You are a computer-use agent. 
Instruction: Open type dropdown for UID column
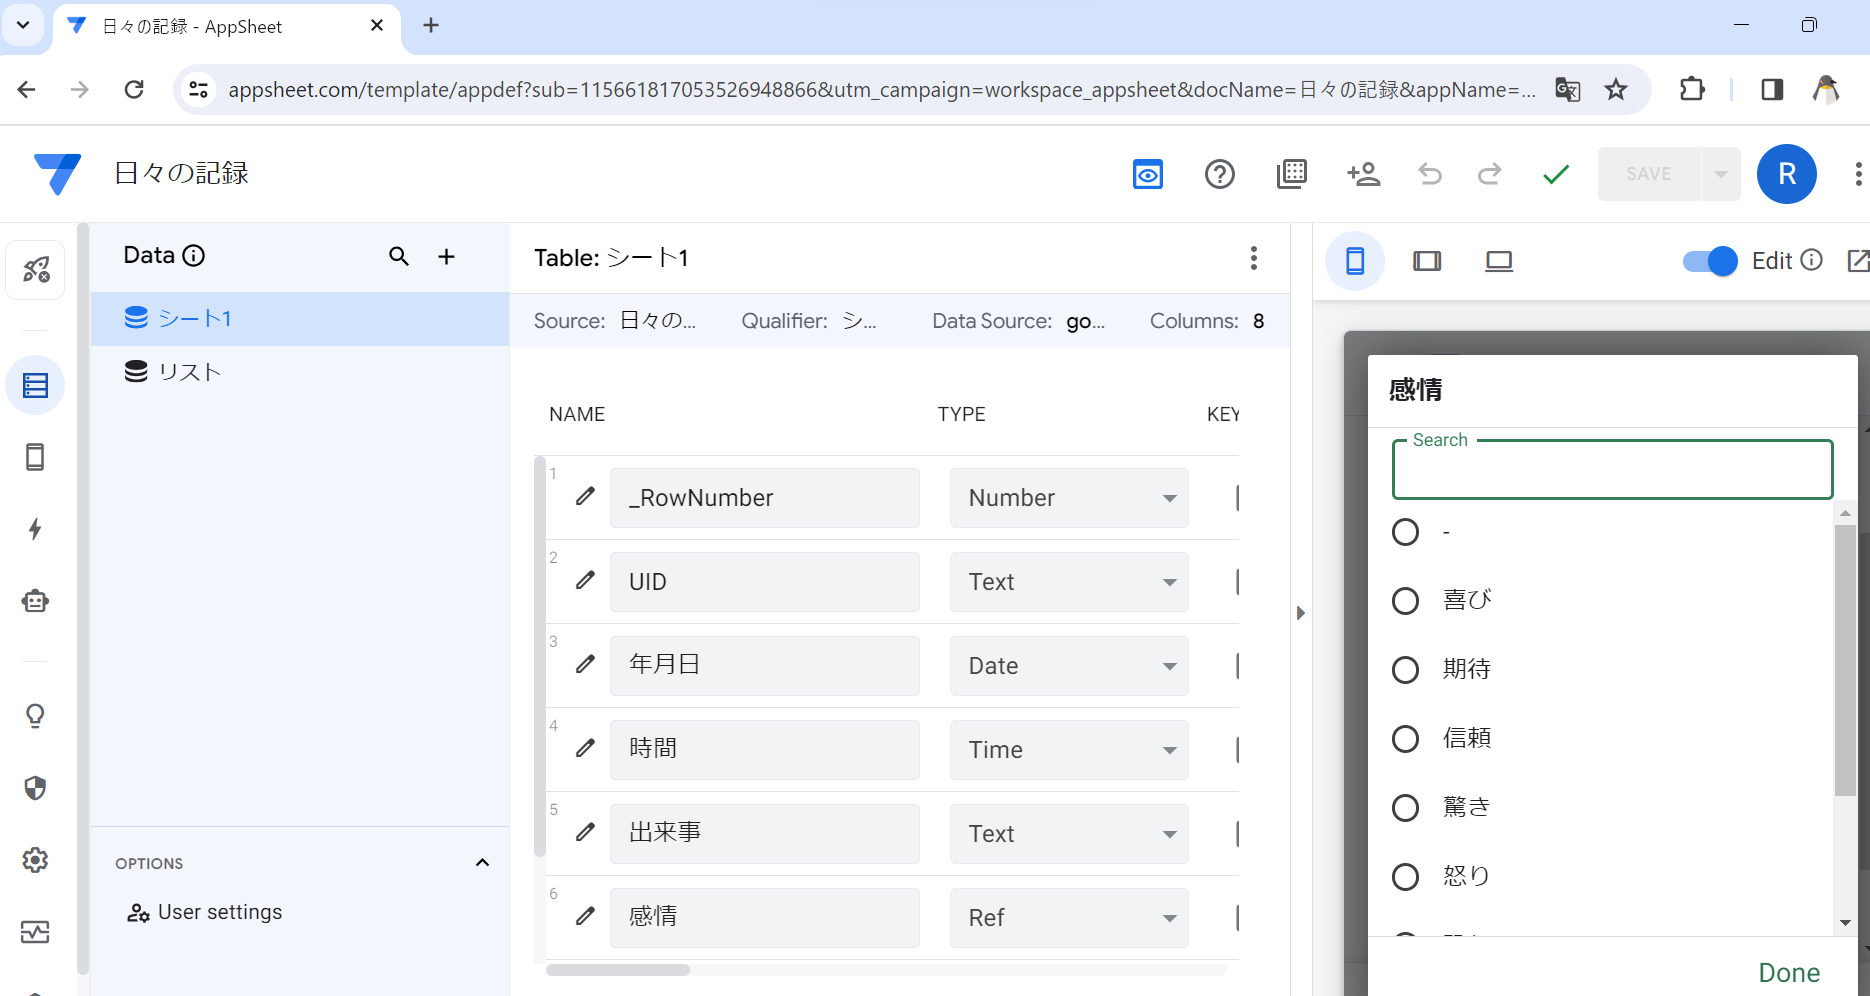tap(1069, 582)
